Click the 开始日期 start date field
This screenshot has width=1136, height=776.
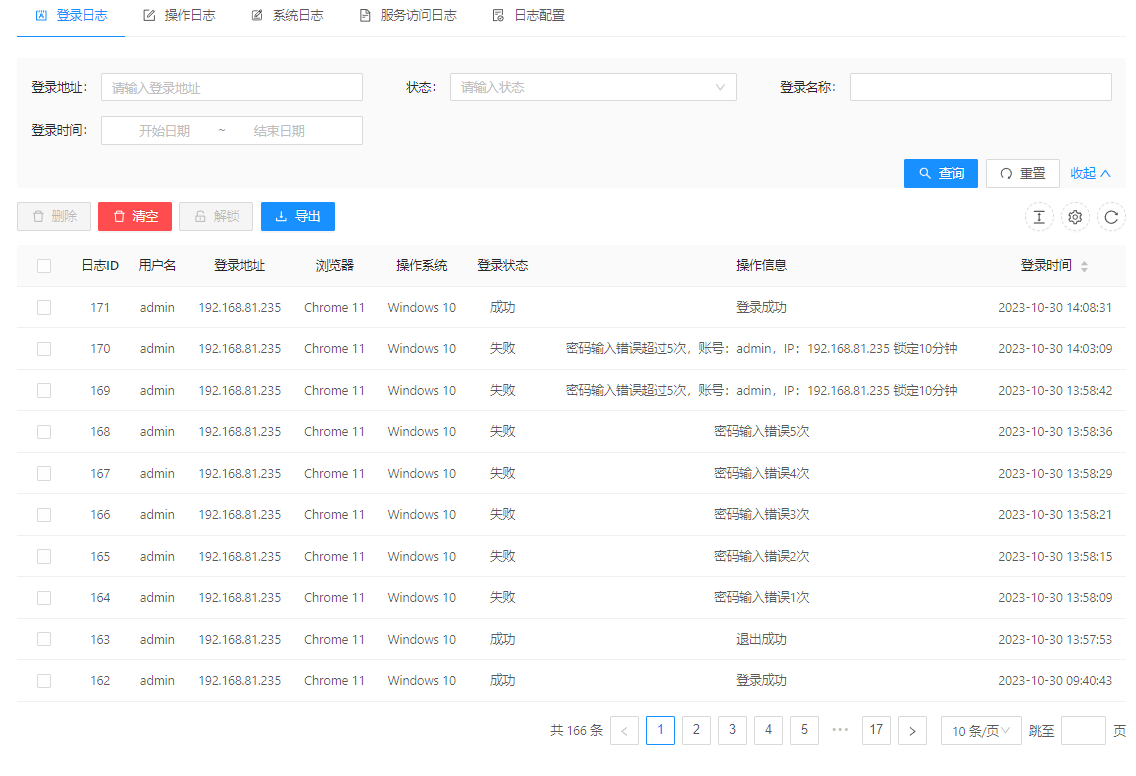pos(164,131)
